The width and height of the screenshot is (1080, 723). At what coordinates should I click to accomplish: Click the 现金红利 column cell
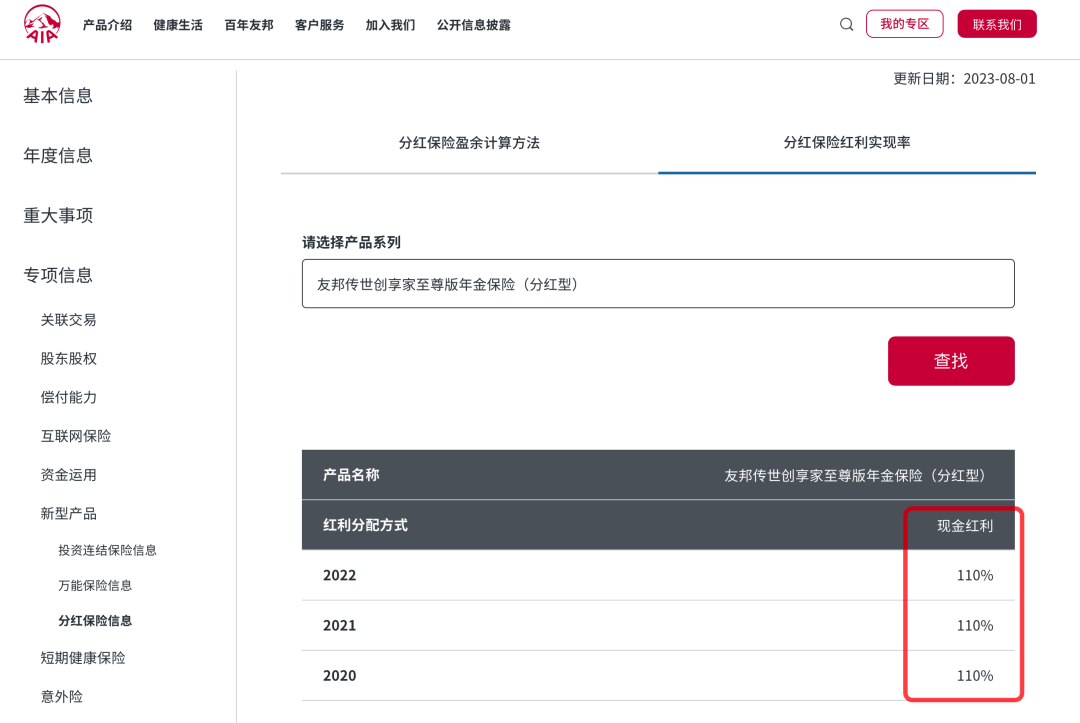[x=965, y=526]
